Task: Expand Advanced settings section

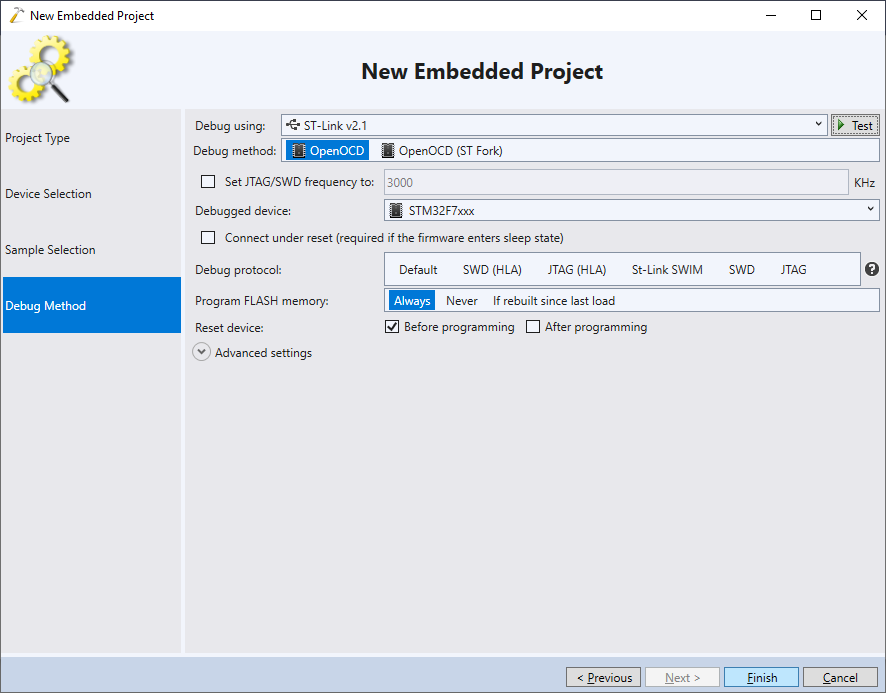Action: (201, 352)
